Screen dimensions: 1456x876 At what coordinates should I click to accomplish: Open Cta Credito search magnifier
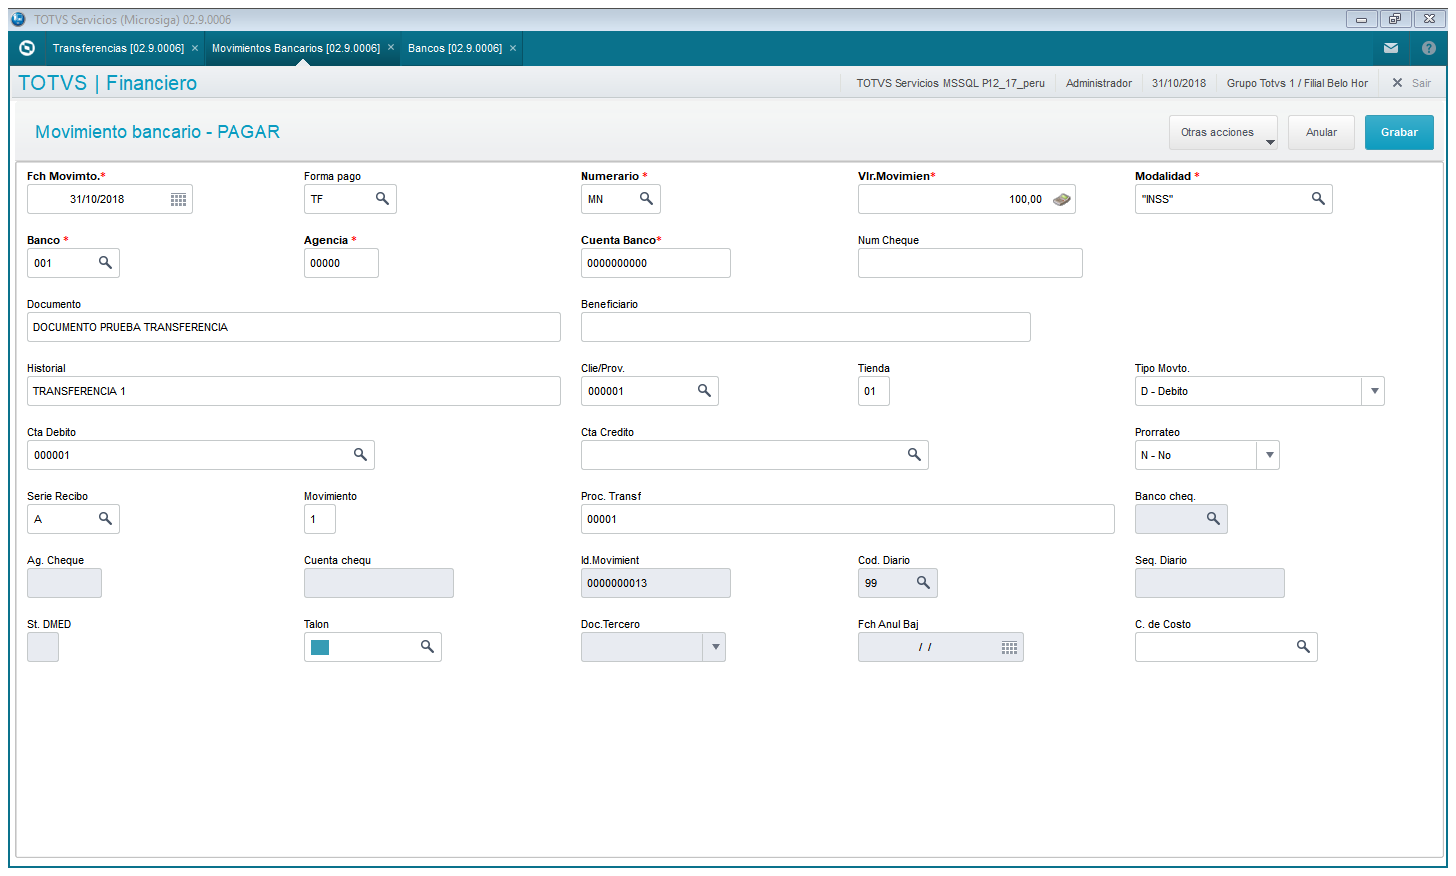click(914, 455)
